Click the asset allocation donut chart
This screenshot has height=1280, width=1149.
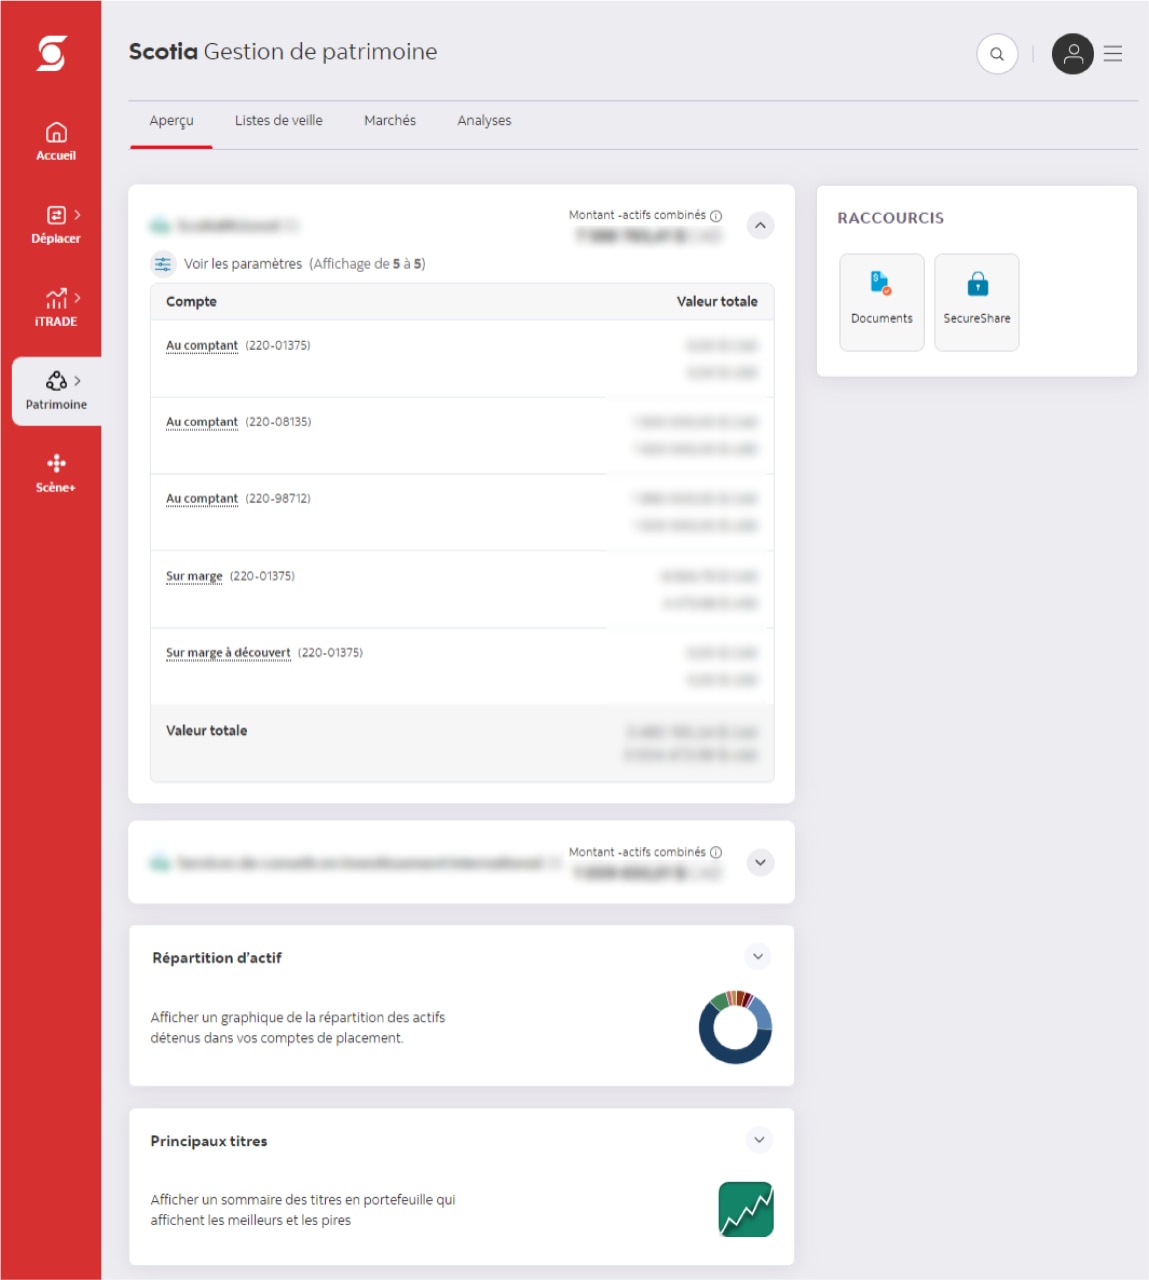pyautogui.click(x=735, y=1027)
